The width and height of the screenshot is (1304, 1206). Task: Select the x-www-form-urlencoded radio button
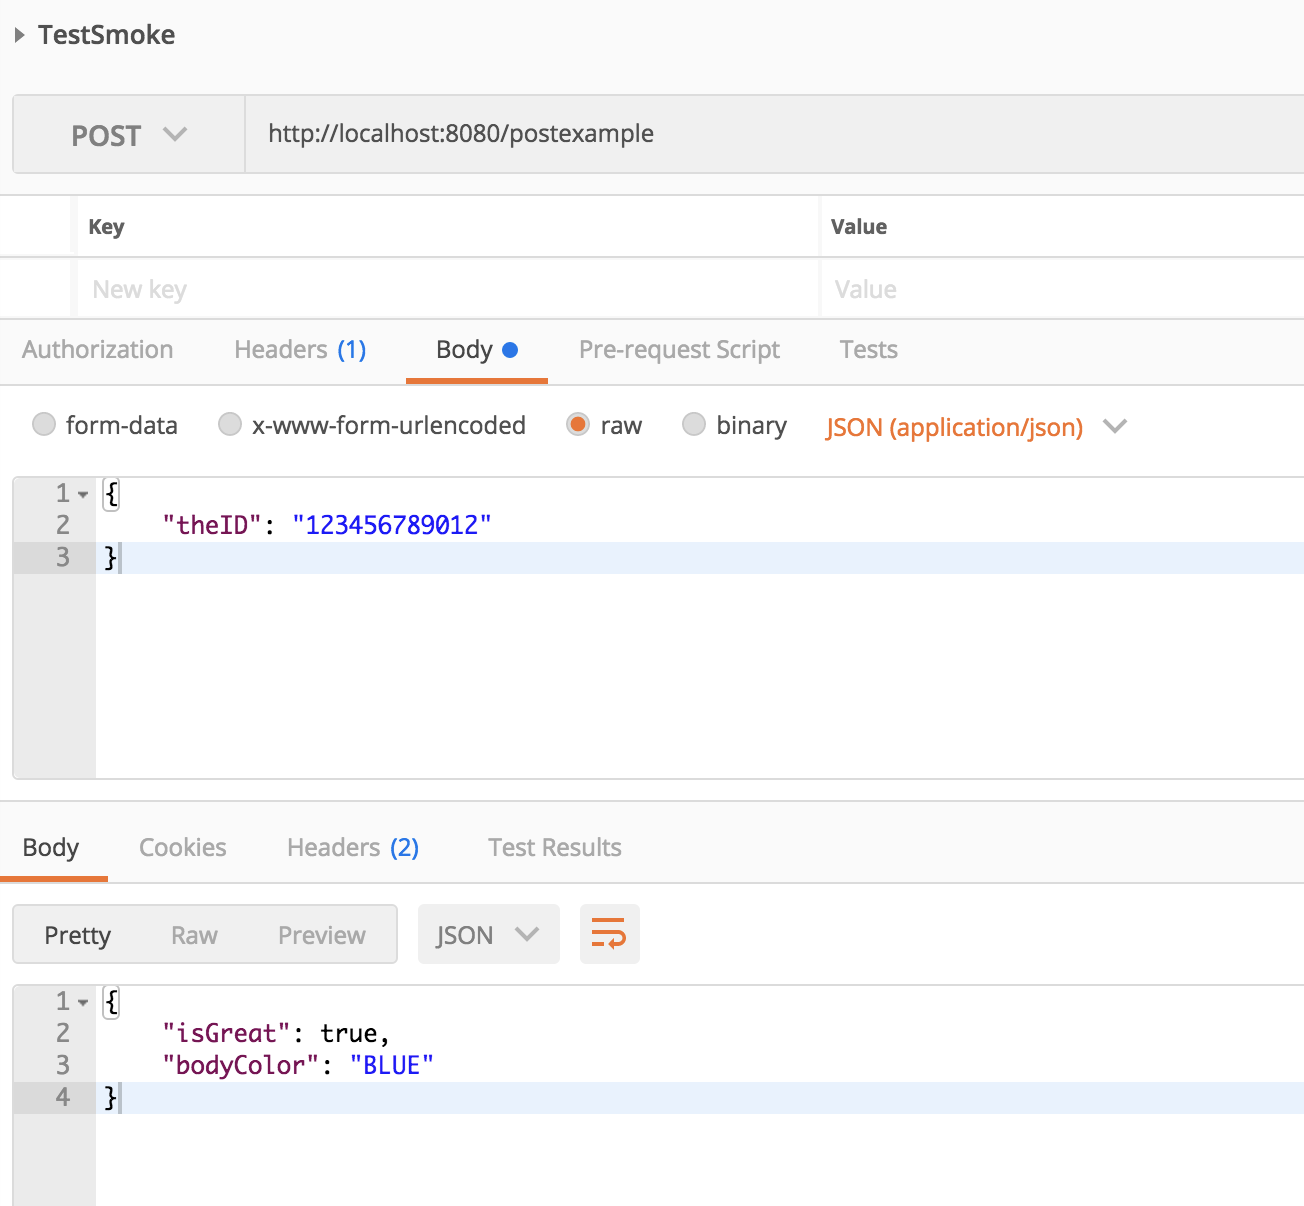click(x=230, y=424)
